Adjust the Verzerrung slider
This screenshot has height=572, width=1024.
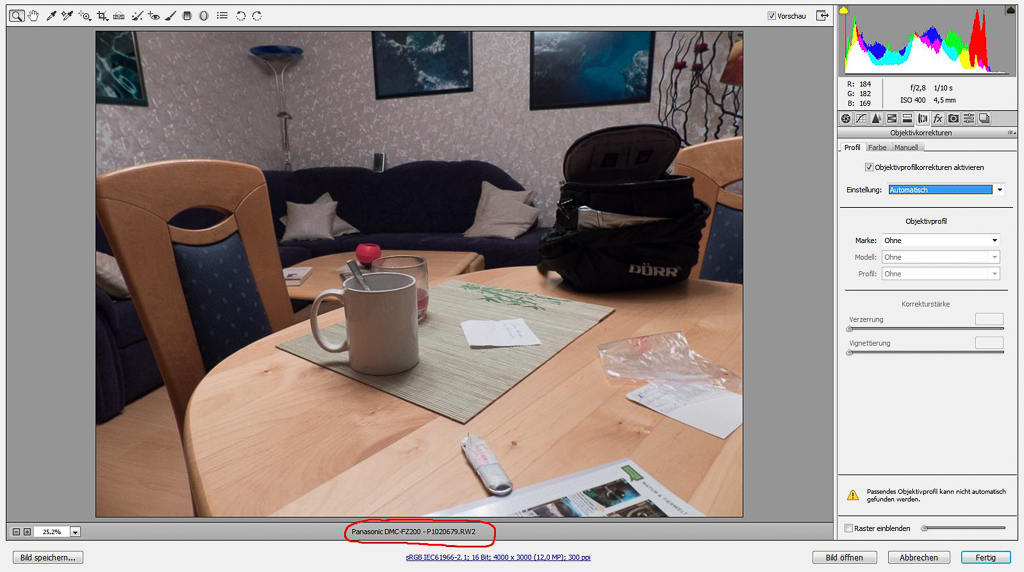(926, 328)
